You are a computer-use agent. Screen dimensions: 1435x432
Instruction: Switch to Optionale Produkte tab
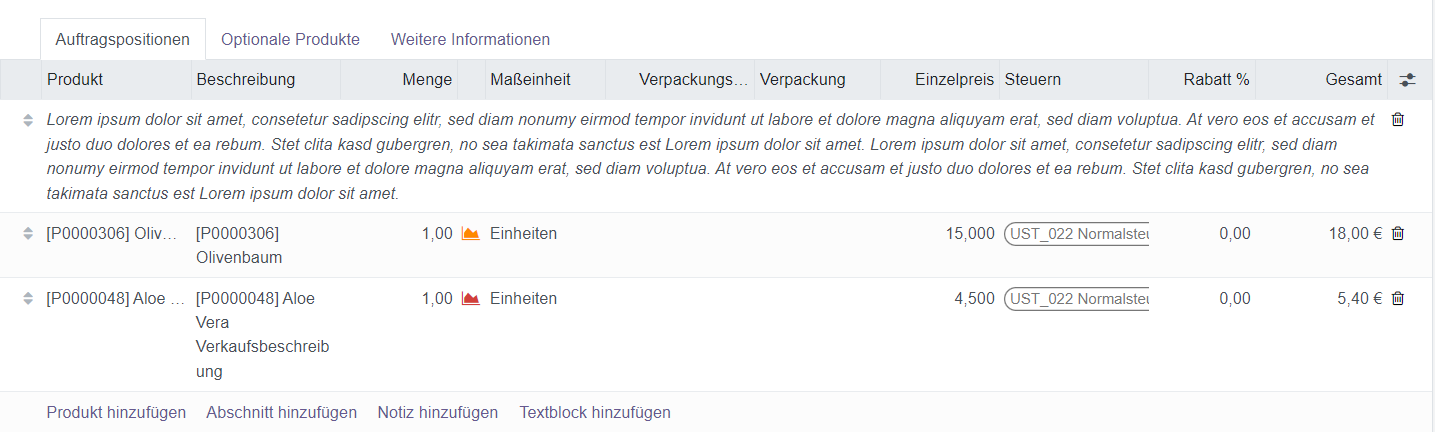coord(290,40)
